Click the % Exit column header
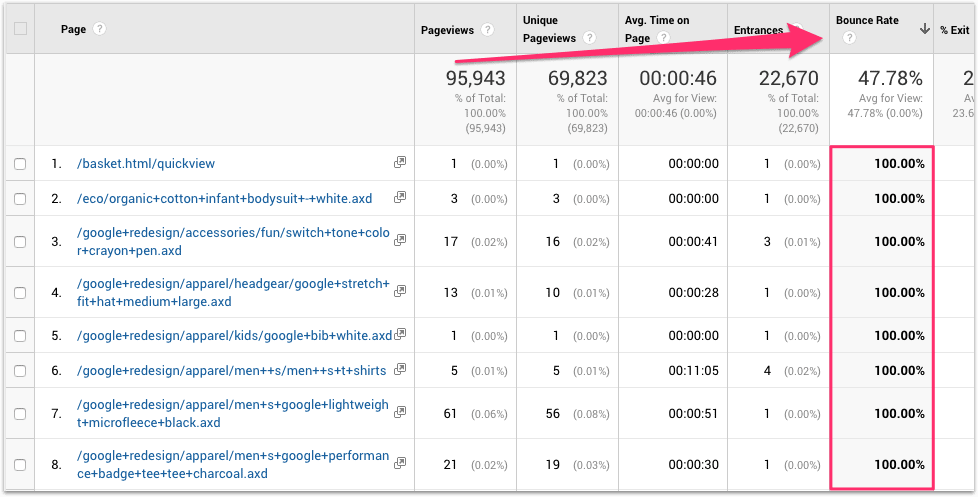 pyautogui.click(x=955, y=30)
